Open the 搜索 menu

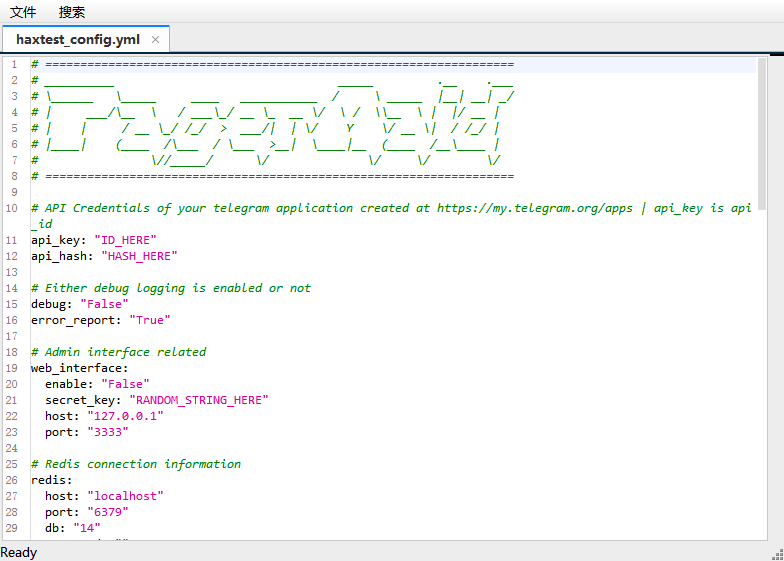(x=72, y=12)
